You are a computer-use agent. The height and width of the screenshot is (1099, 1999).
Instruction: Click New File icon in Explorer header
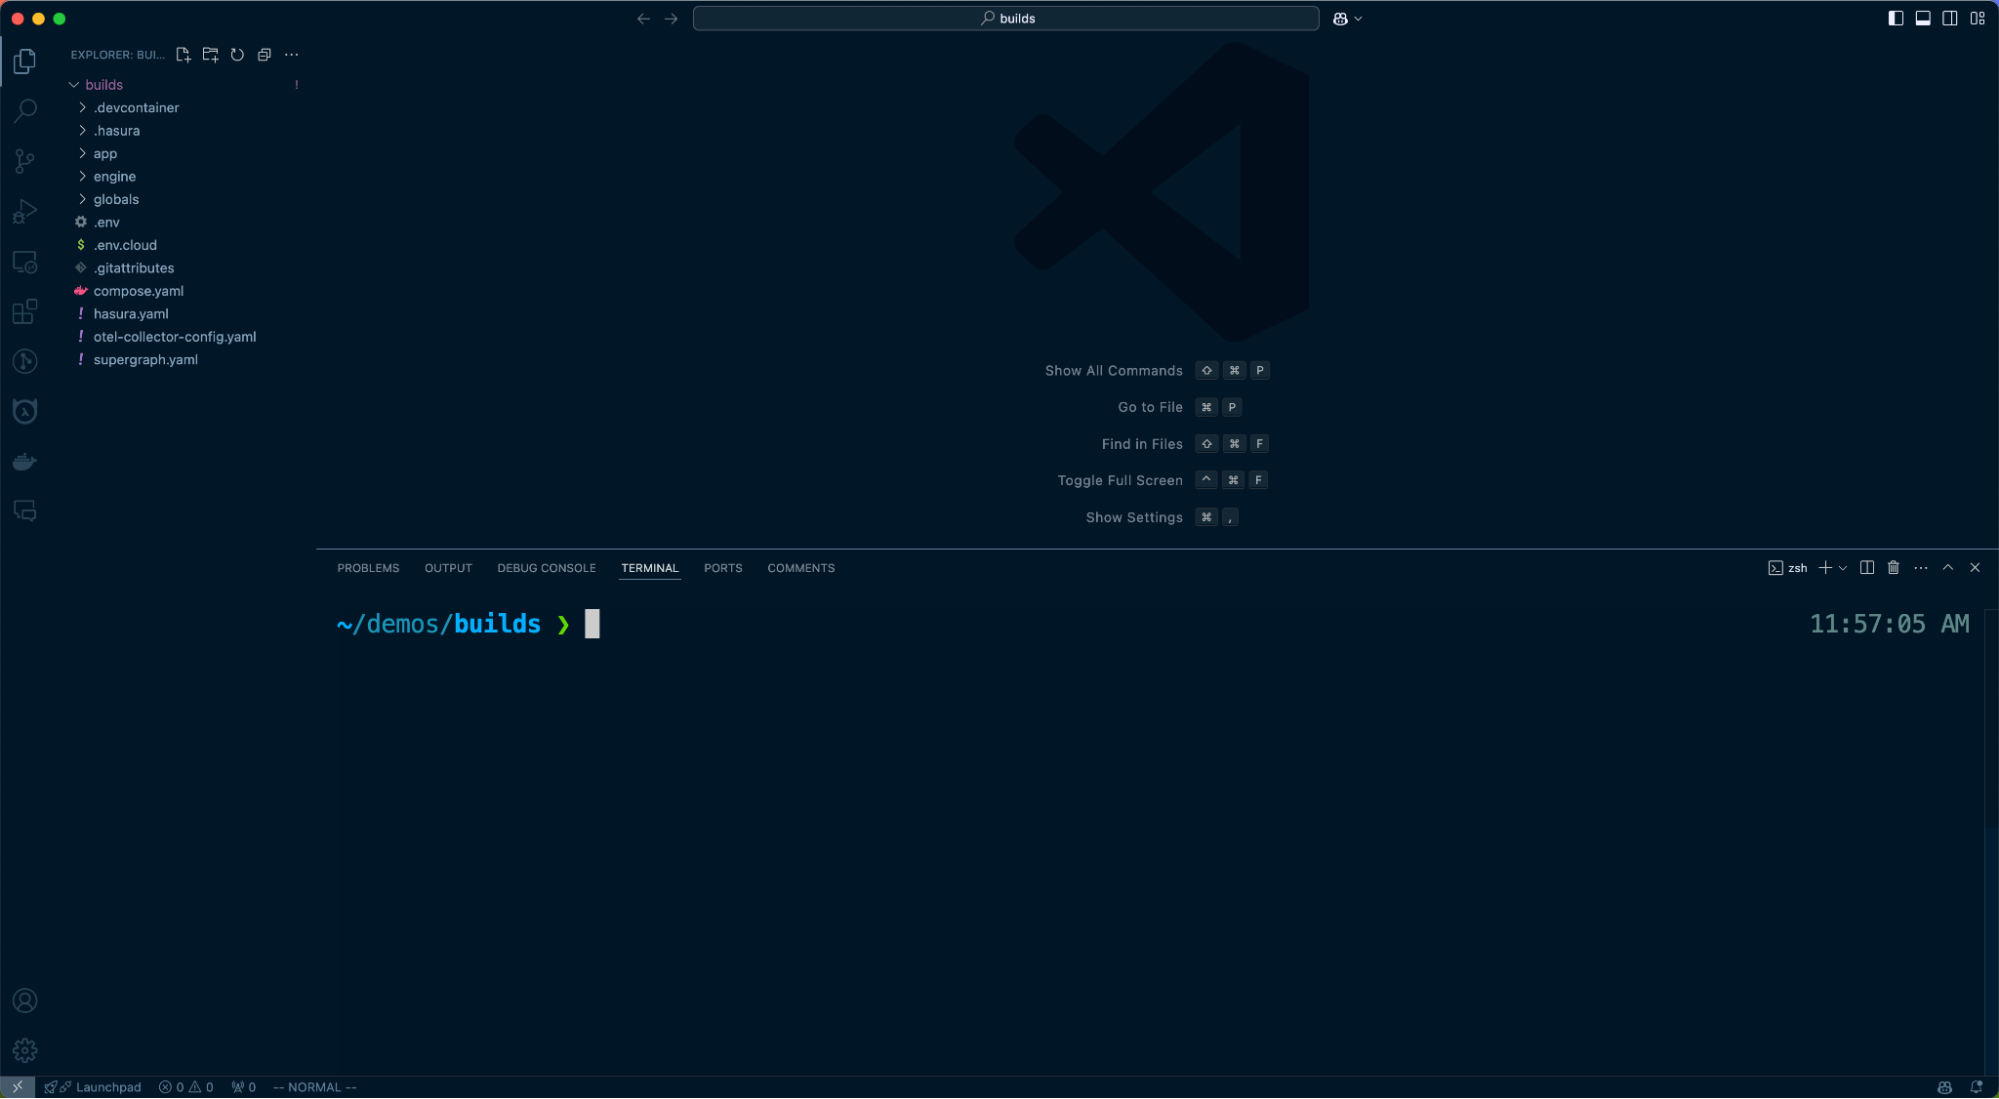(x=183, y=55)
